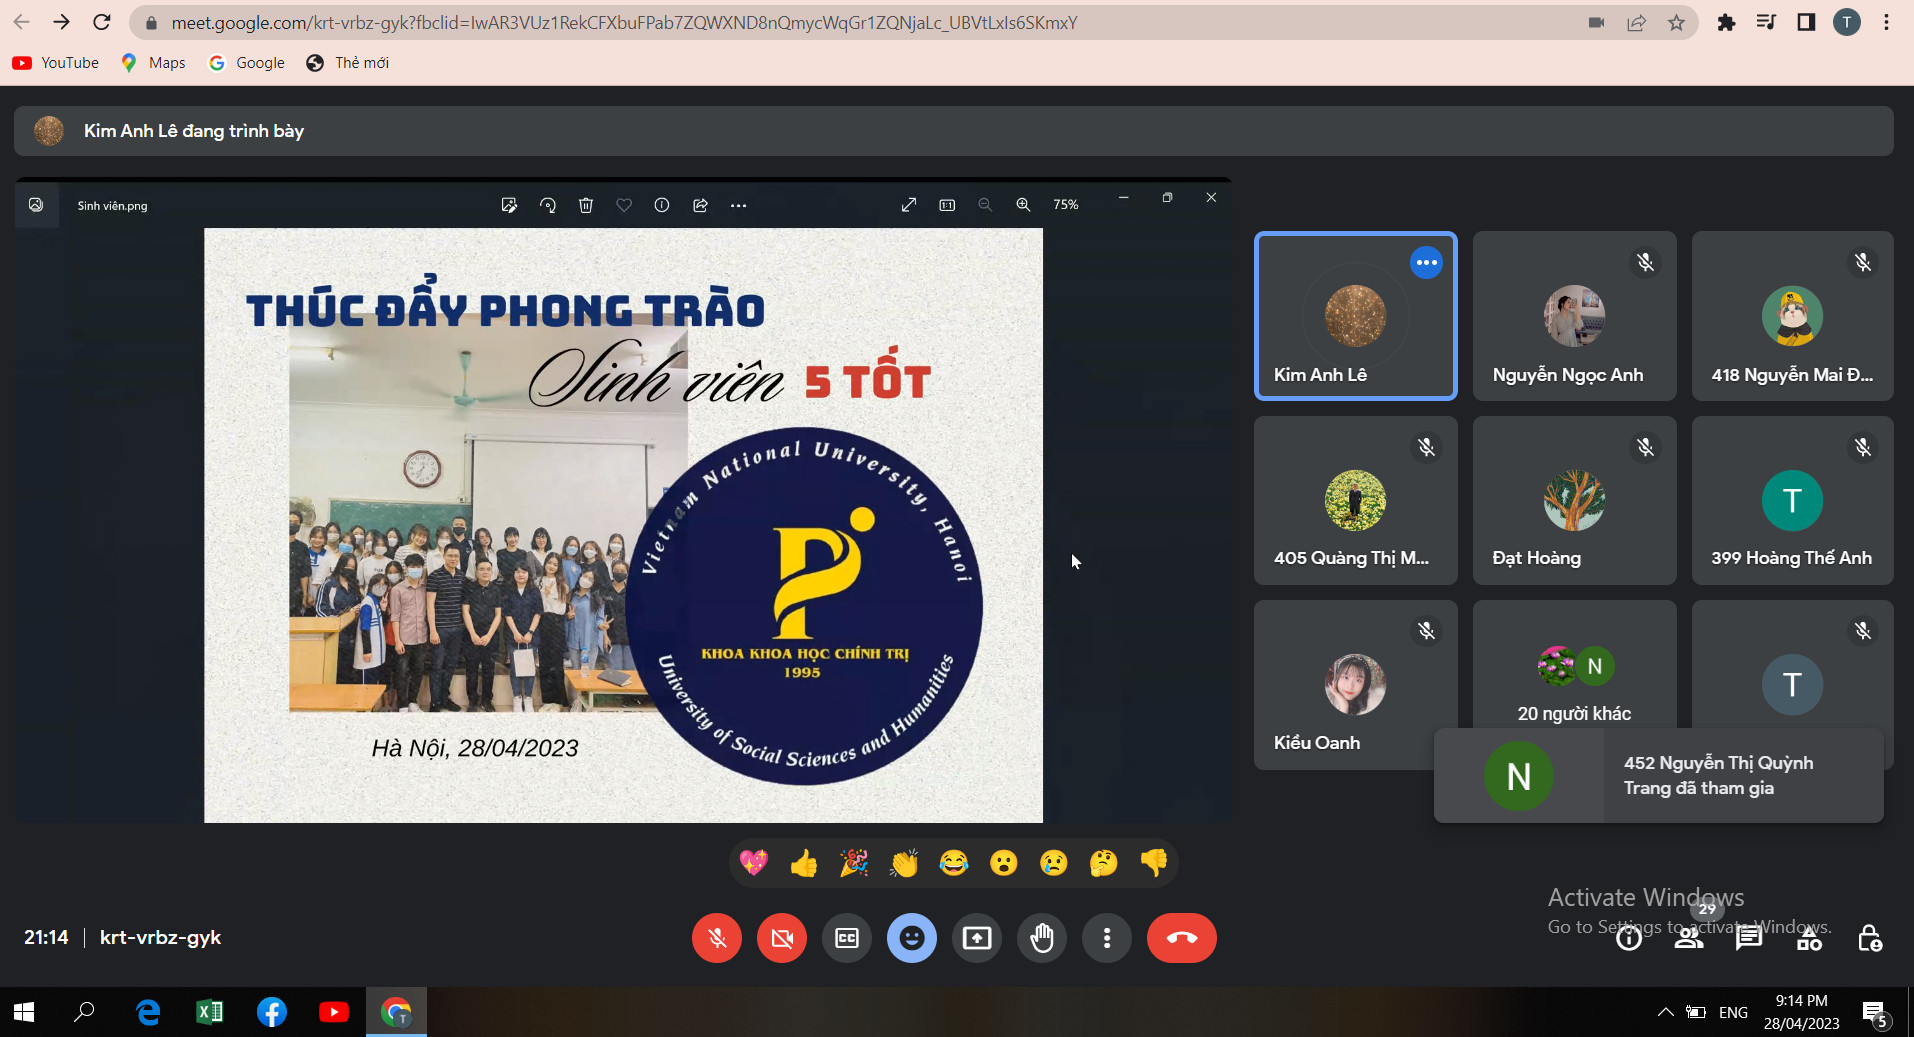Open the ENG language input switcher
The image size is (1914, 1037).
tap(1733, 1012)
